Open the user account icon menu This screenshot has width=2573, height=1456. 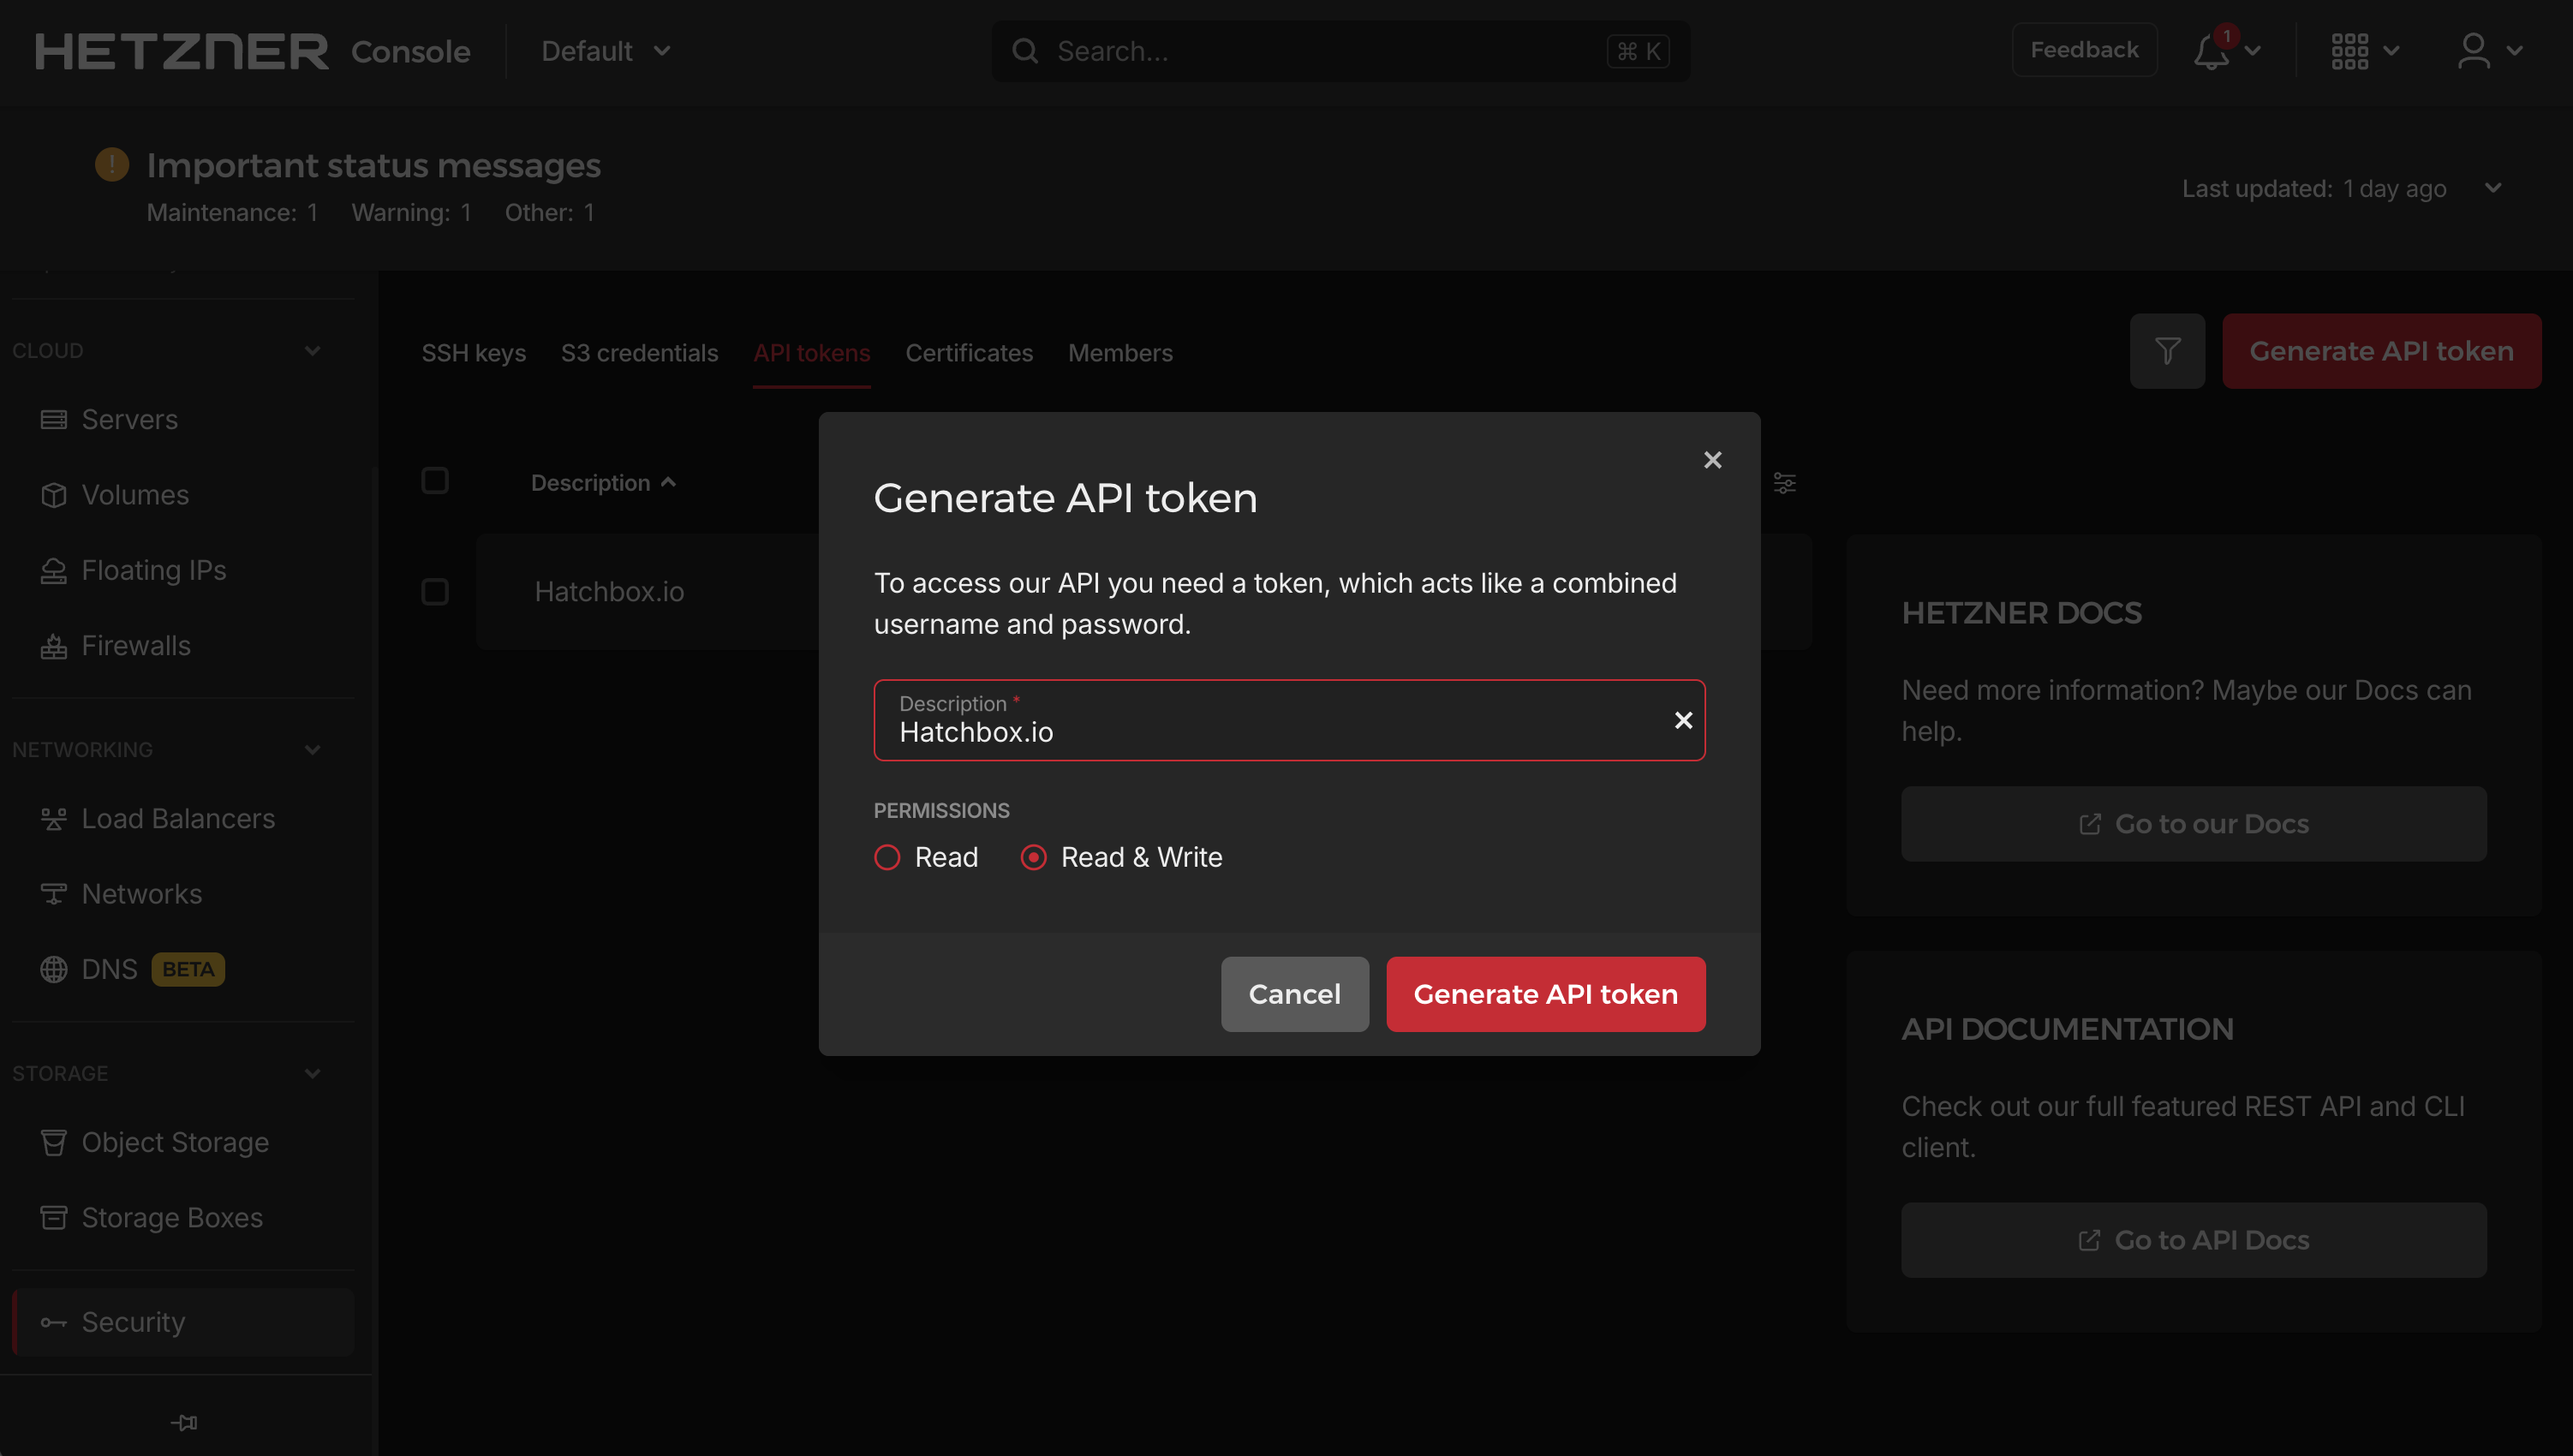(x=2474, y=51)
